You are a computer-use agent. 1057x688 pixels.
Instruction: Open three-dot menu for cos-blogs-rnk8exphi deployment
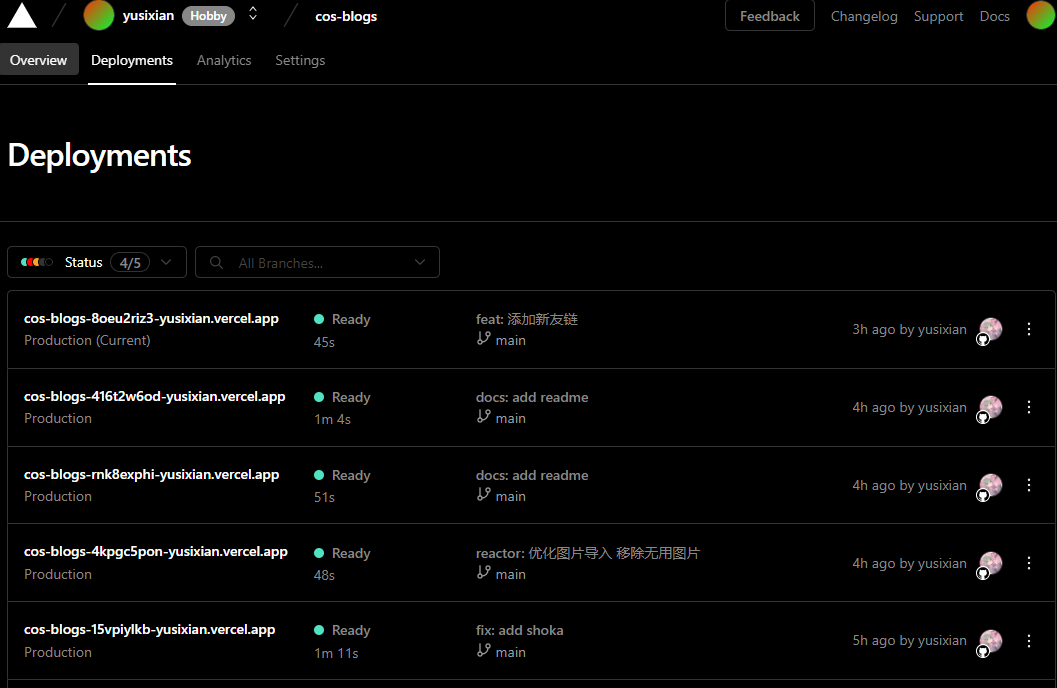(1029, 485)
